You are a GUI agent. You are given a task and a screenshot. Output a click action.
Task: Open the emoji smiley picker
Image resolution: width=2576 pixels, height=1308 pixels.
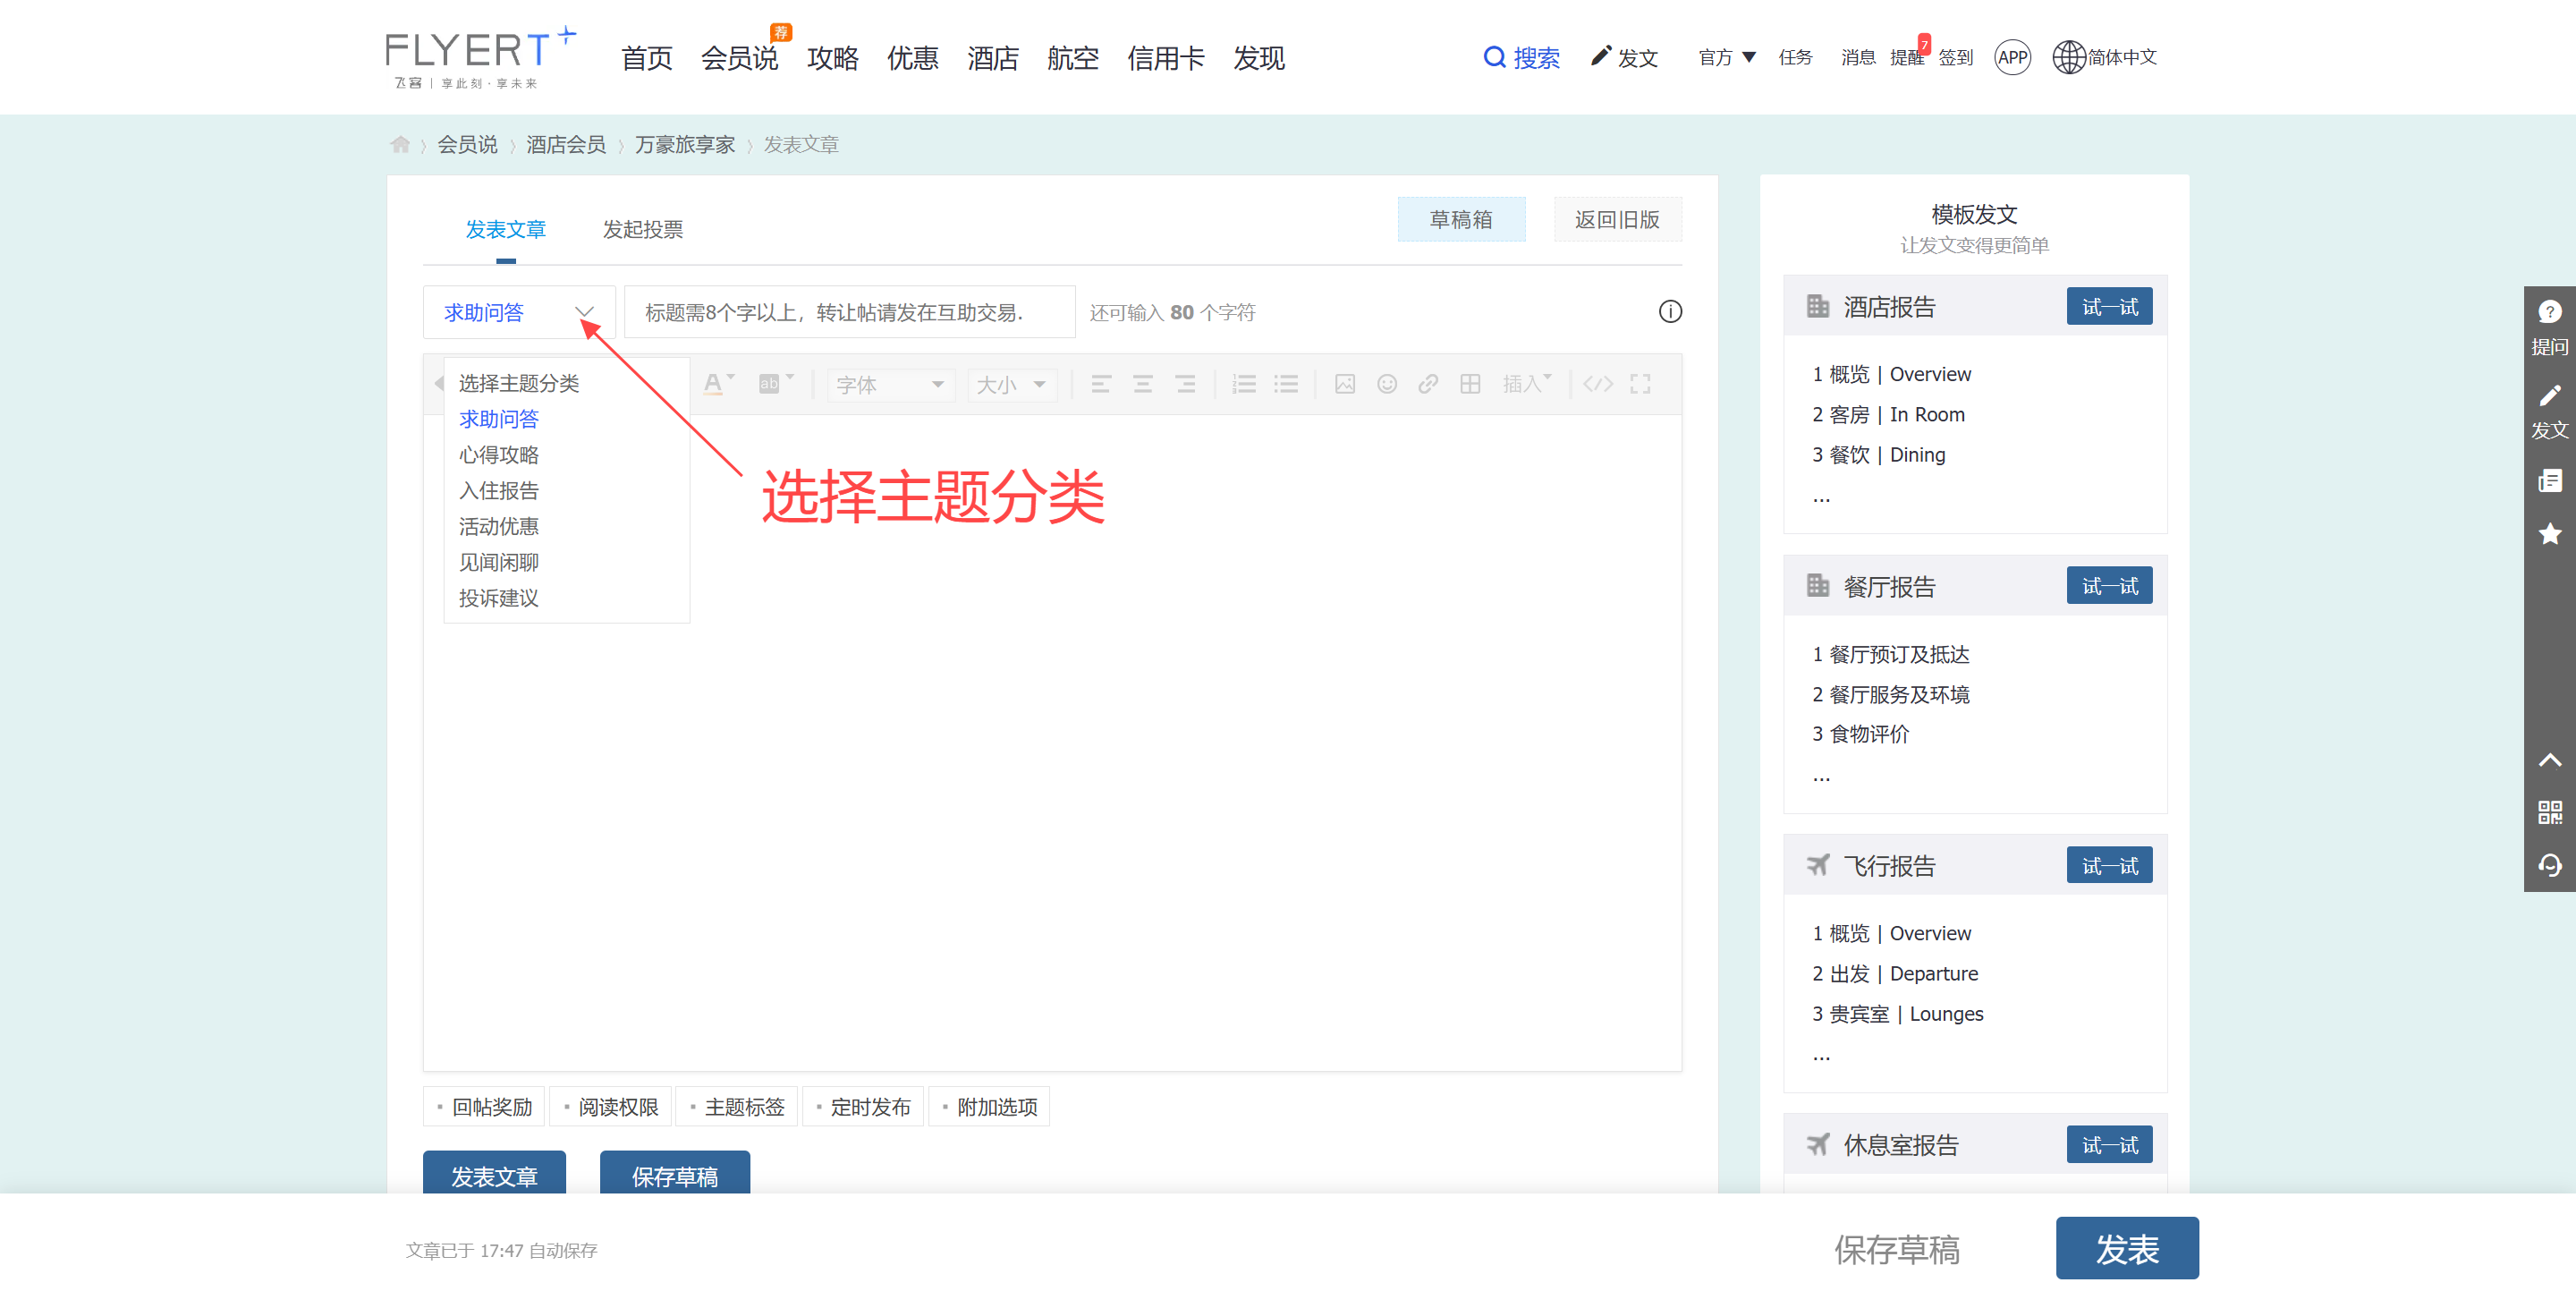pos(1387,384)
